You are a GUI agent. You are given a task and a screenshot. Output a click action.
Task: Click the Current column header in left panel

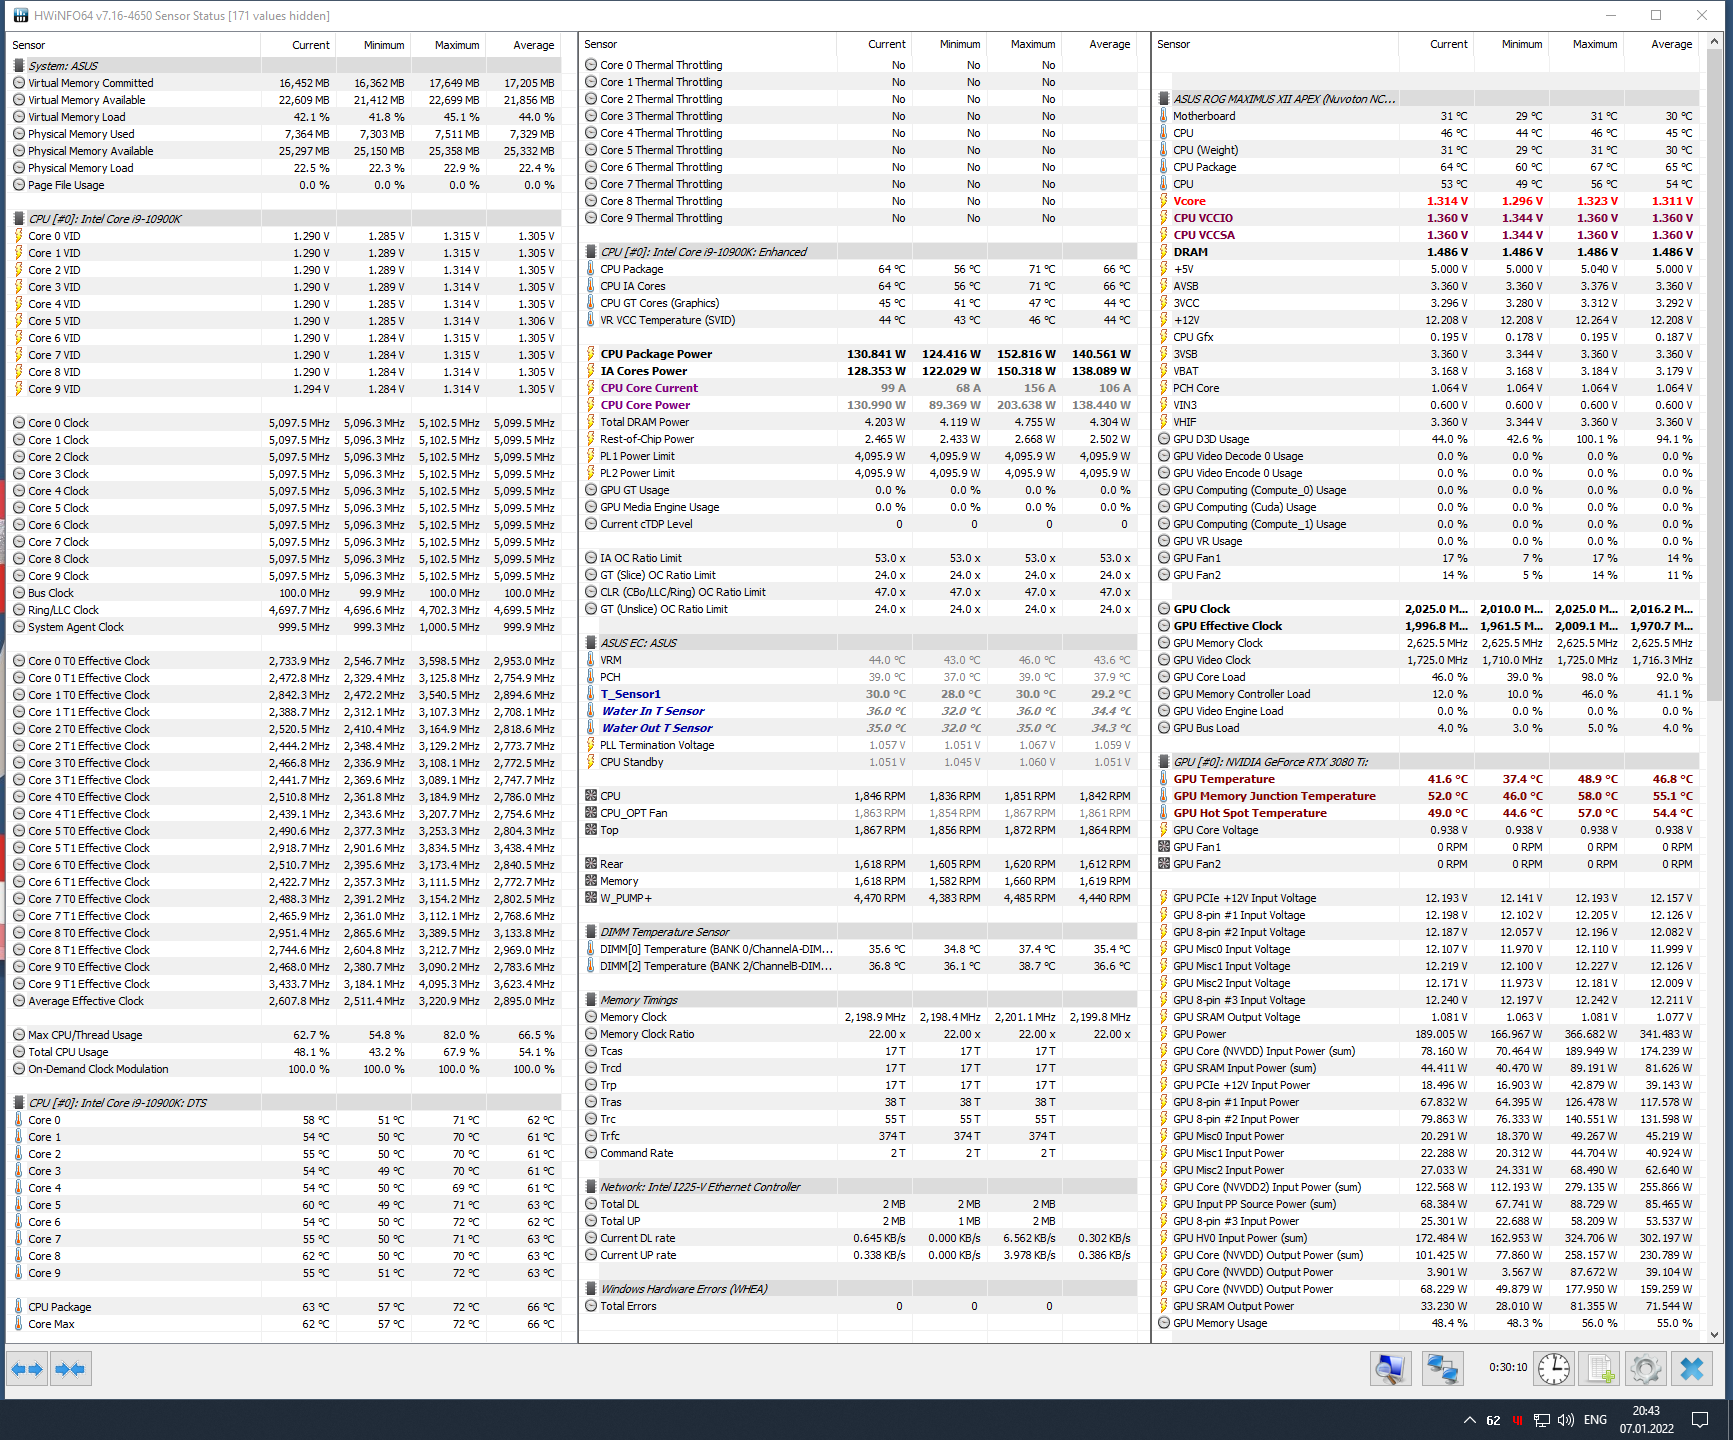(x=298, y=45)
